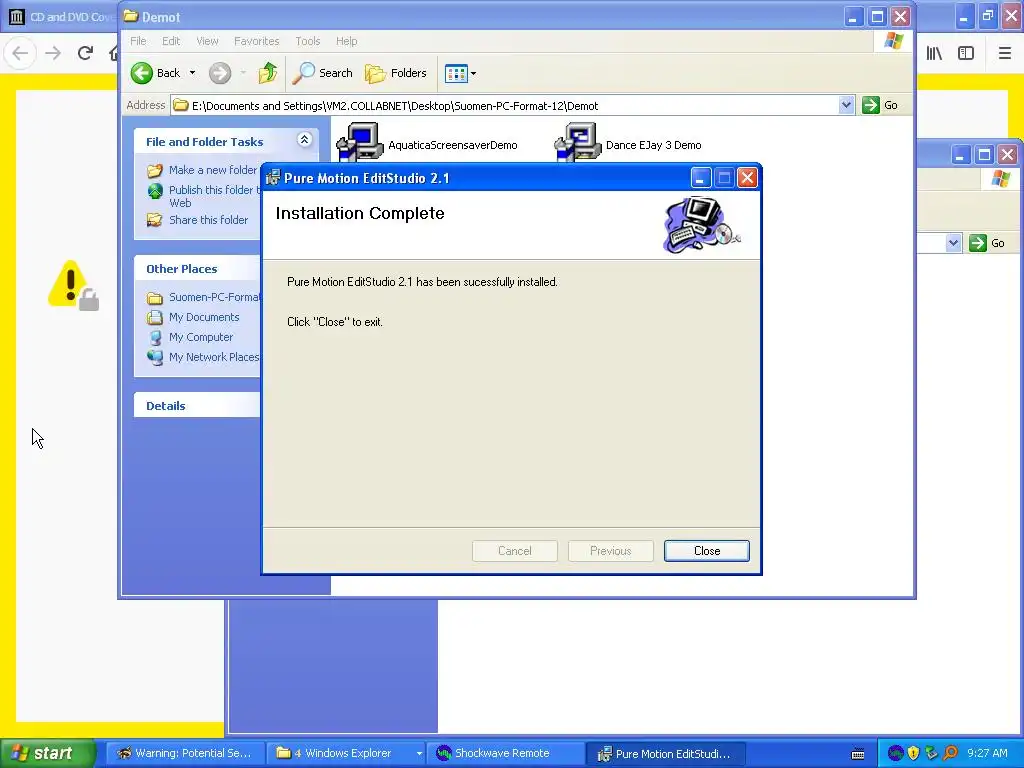Click the My Computer icon in sidebar
Viewport: 1024px width, 768px height.
coord(155,338)
